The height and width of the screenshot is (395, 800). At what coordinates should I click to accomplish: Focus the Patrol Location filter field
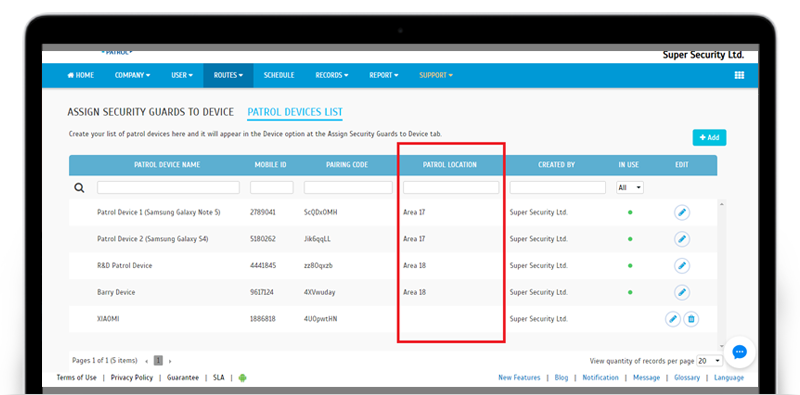tap(451, 187)
